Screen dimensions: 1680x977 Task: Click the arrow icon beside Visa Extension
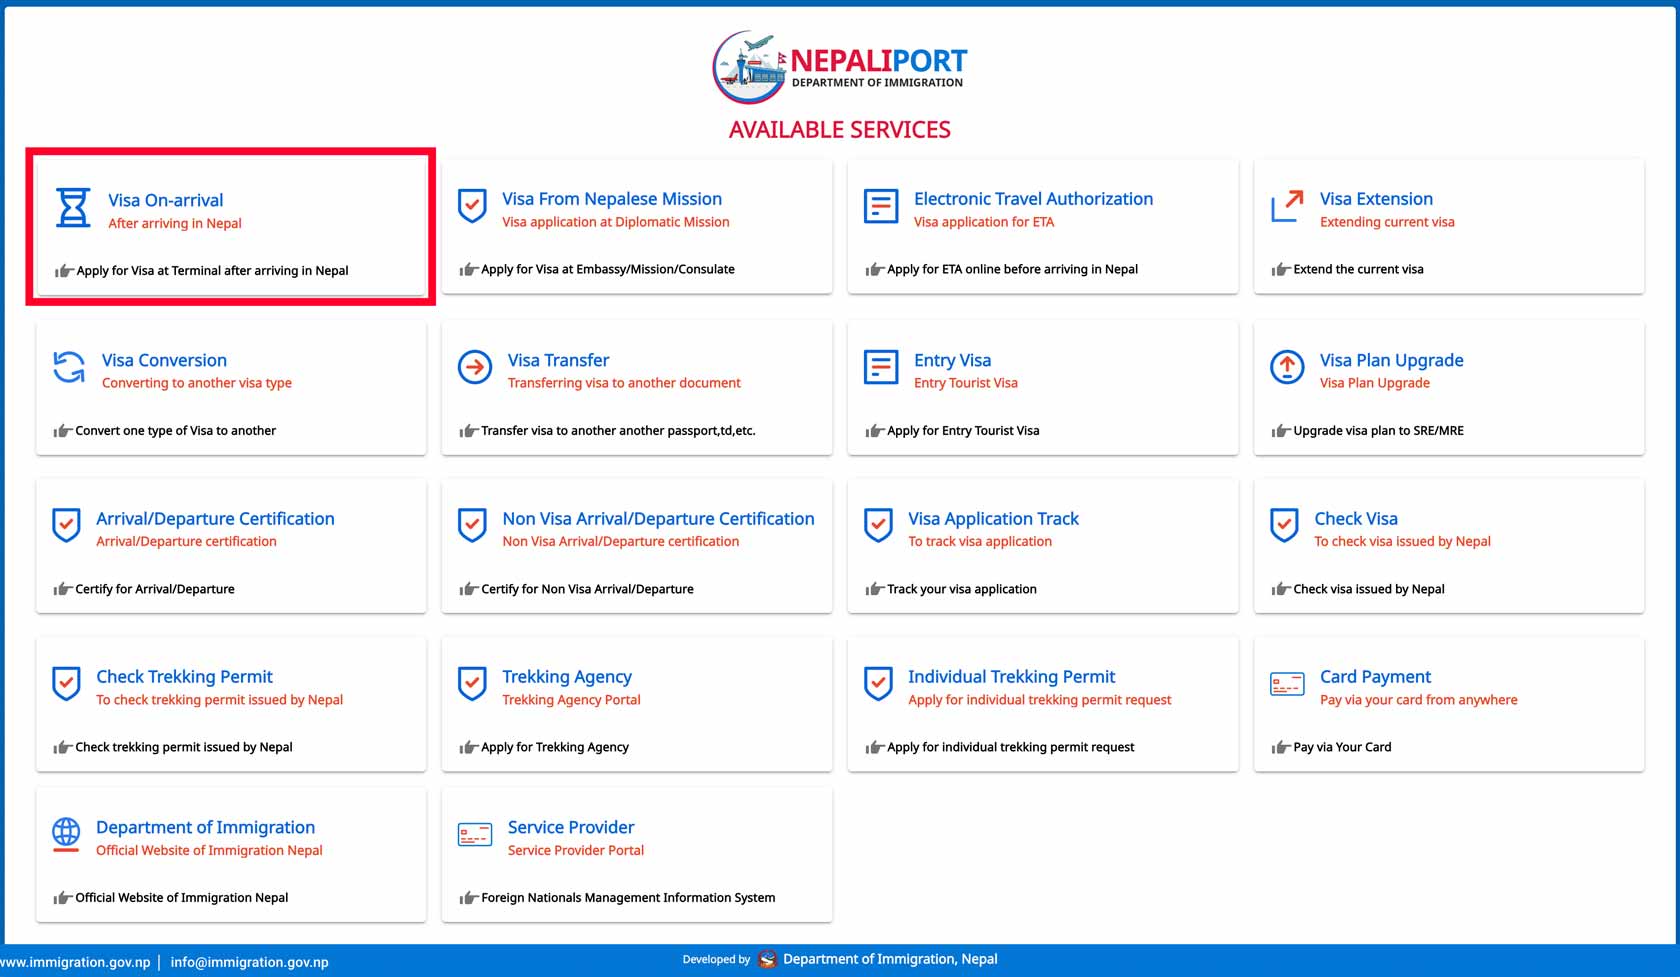point(1287,206)
